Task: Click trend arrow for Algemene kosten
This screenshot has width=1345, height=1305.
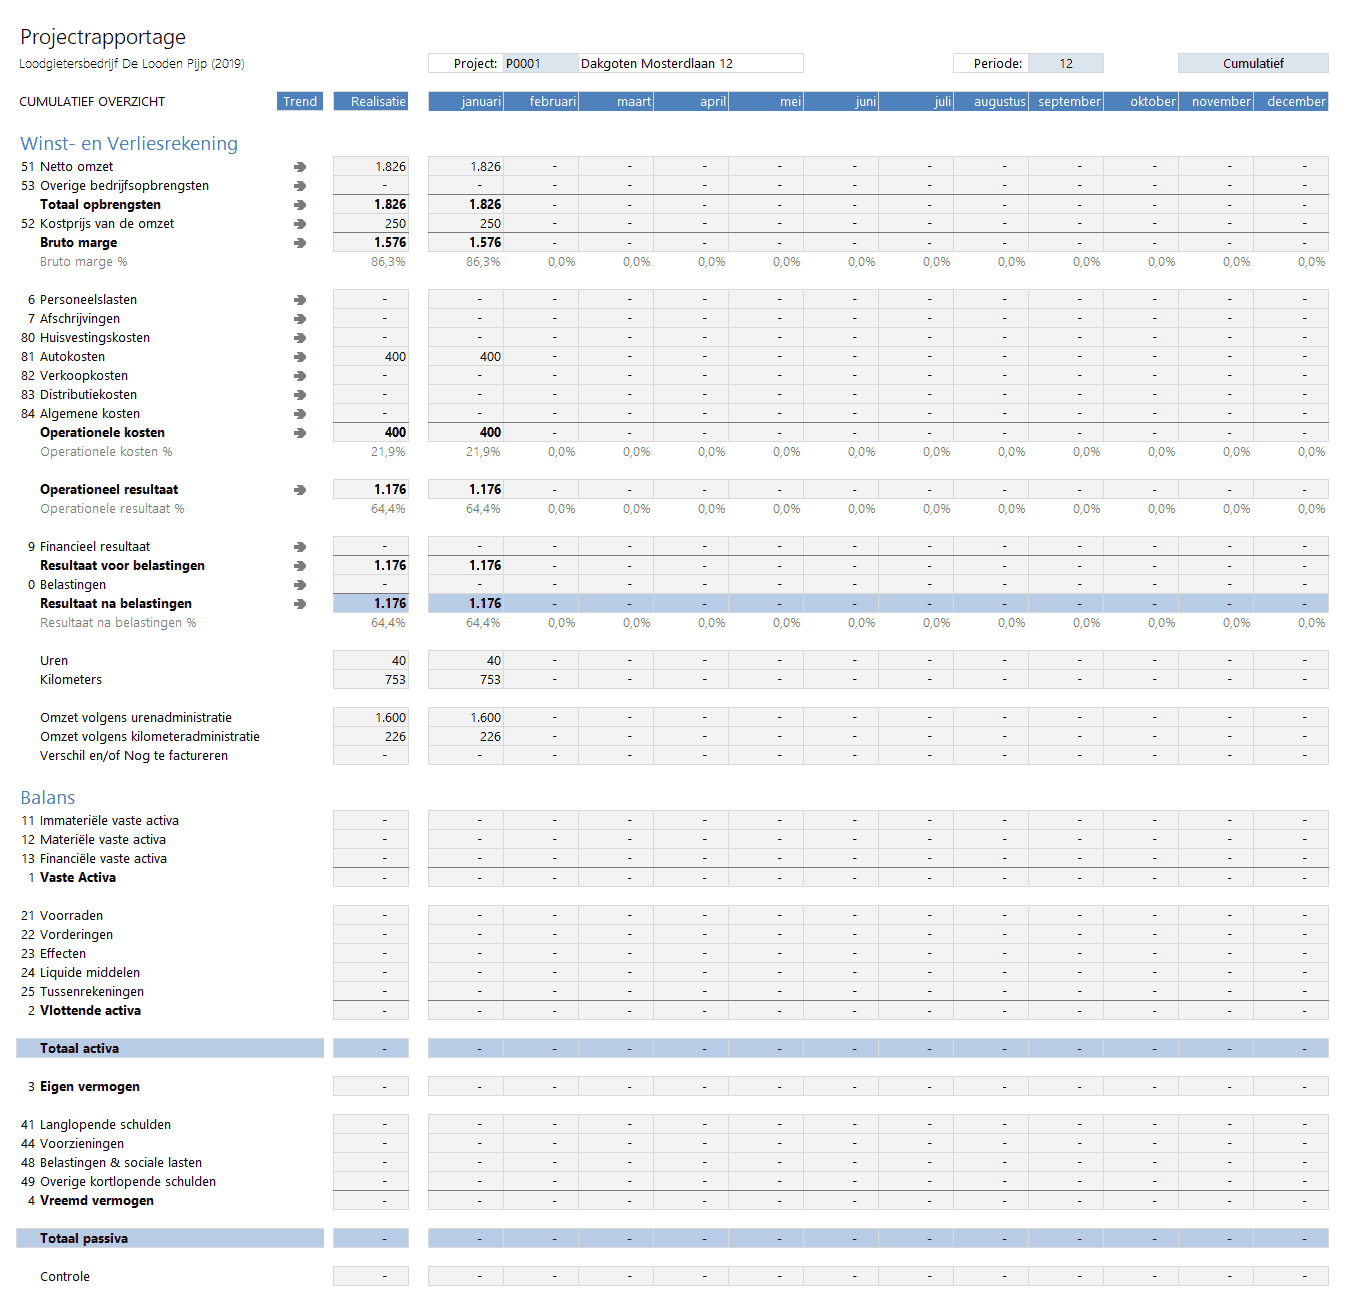Action: coord(300,414)
